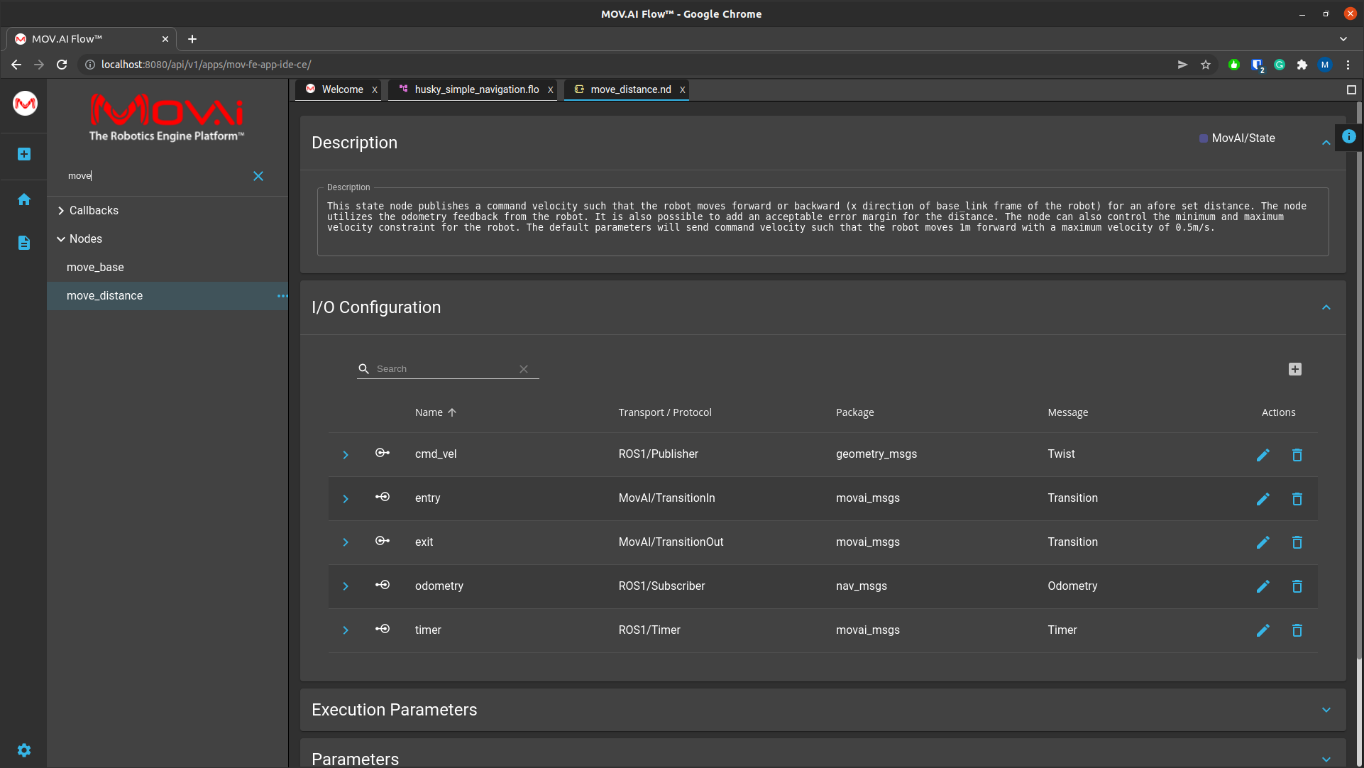Screen dimensions: 1364x768
Task: Click the home icon in sidebar
Action: (24, 199)
